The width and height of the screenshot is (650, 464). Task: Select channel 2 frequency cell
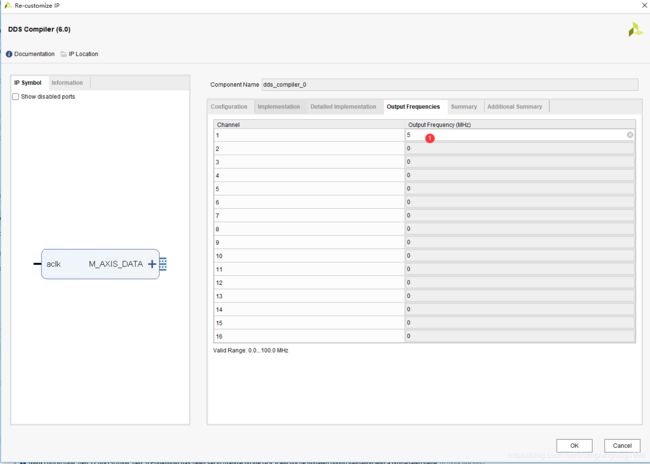519,148
